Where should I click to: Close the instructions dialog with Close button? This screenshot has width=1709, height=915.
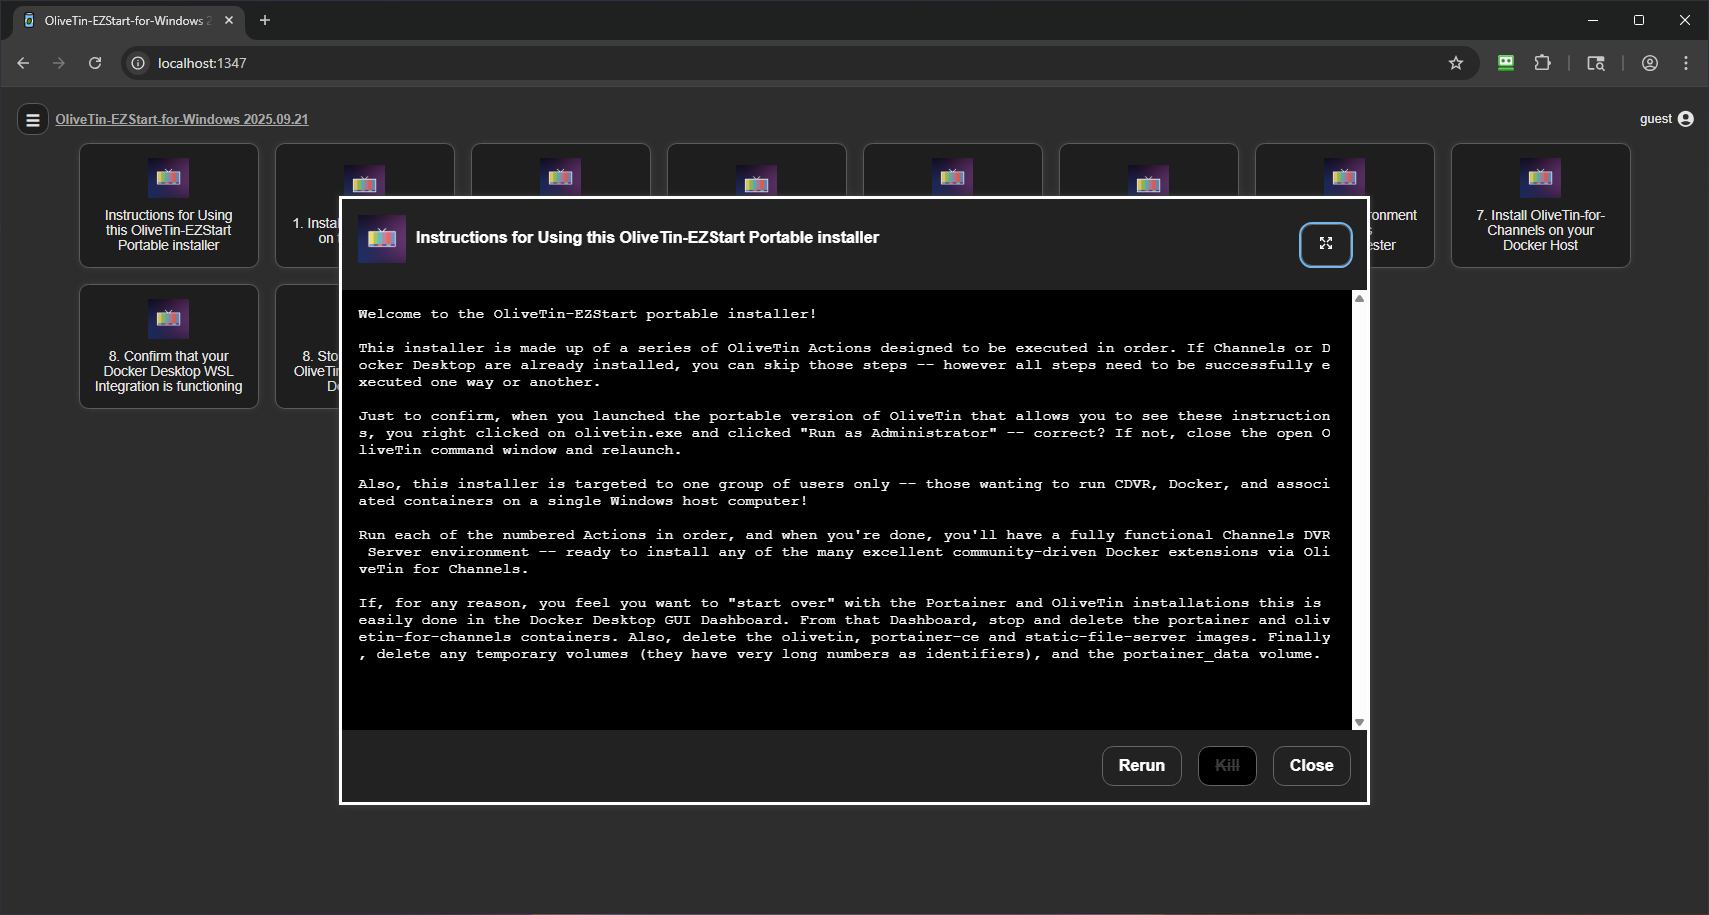click(x=1311, y=766)
